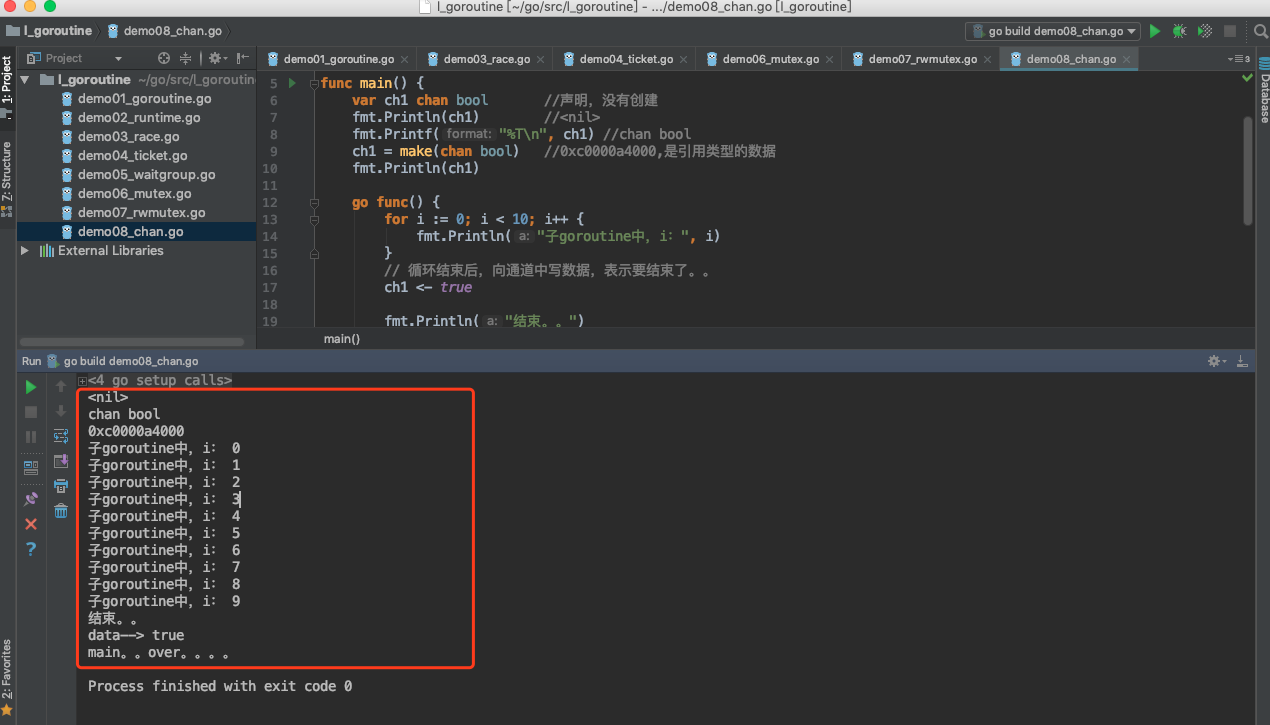Expand the folded 4 go setup calls
1270x725 pixels.
[x=82, y=381]
